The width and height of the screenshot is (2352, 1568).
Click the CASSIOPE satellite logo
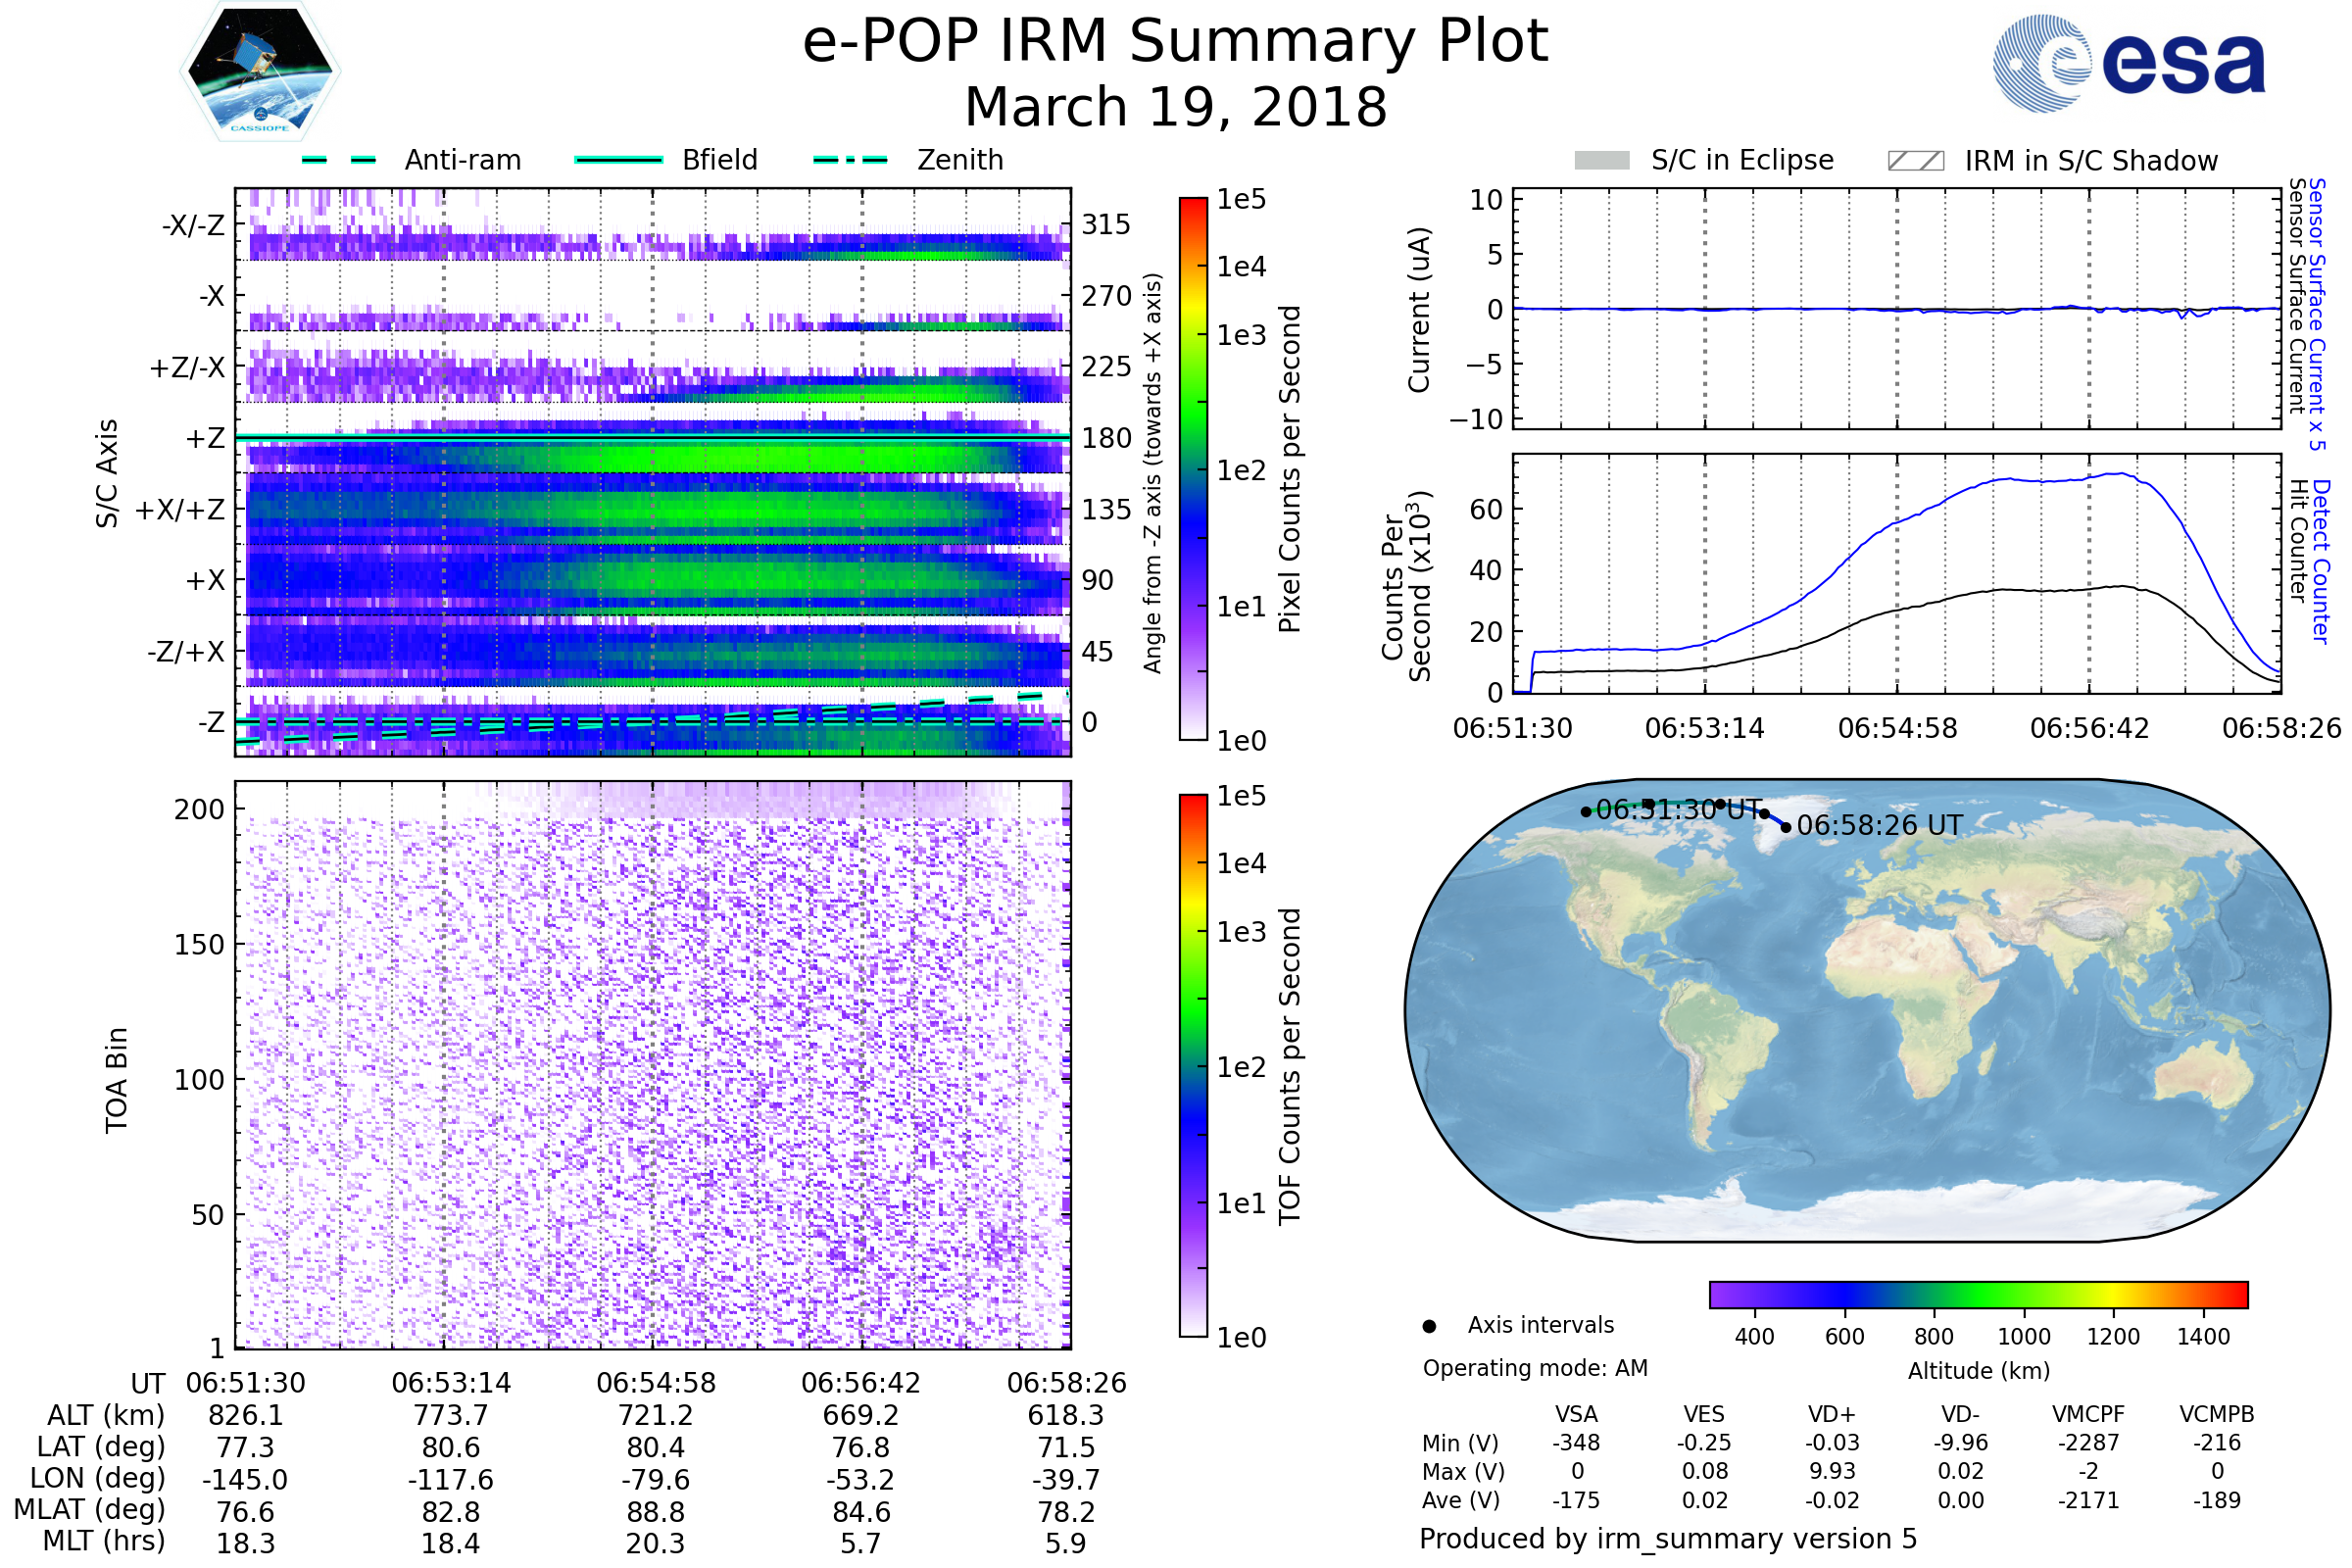[260, 72]
